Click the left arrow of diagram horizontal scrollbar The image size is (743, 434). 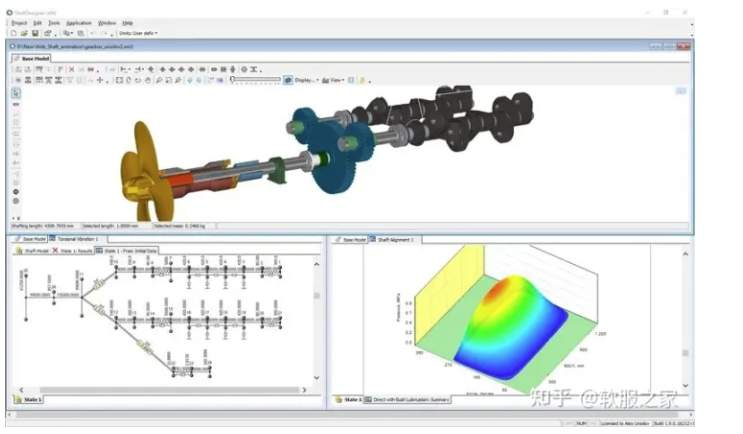[21, 390]
